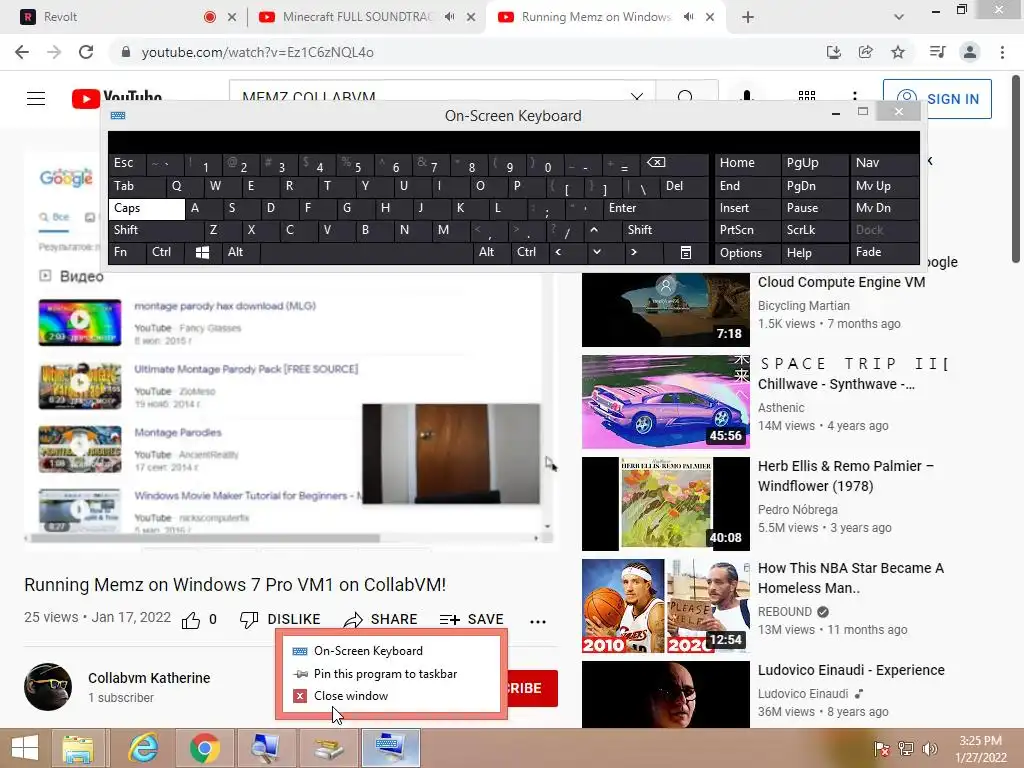Click the SIGN IN button
Viewport: 1024px width, 768px height.
937,99
